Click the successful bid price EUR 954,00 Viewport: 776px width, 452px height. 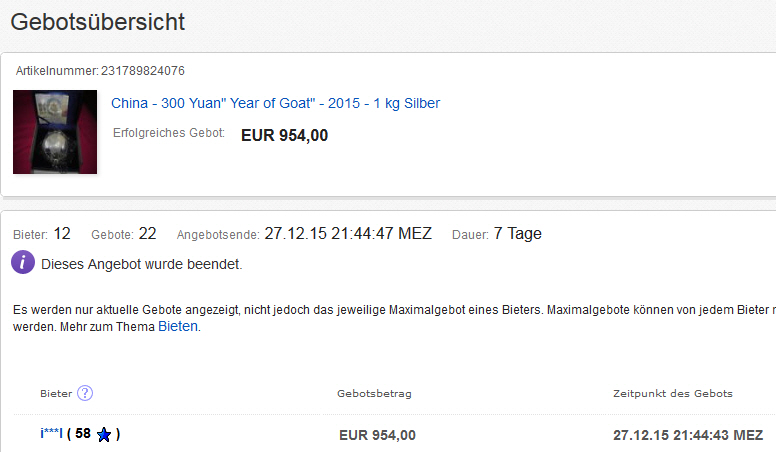284,135
